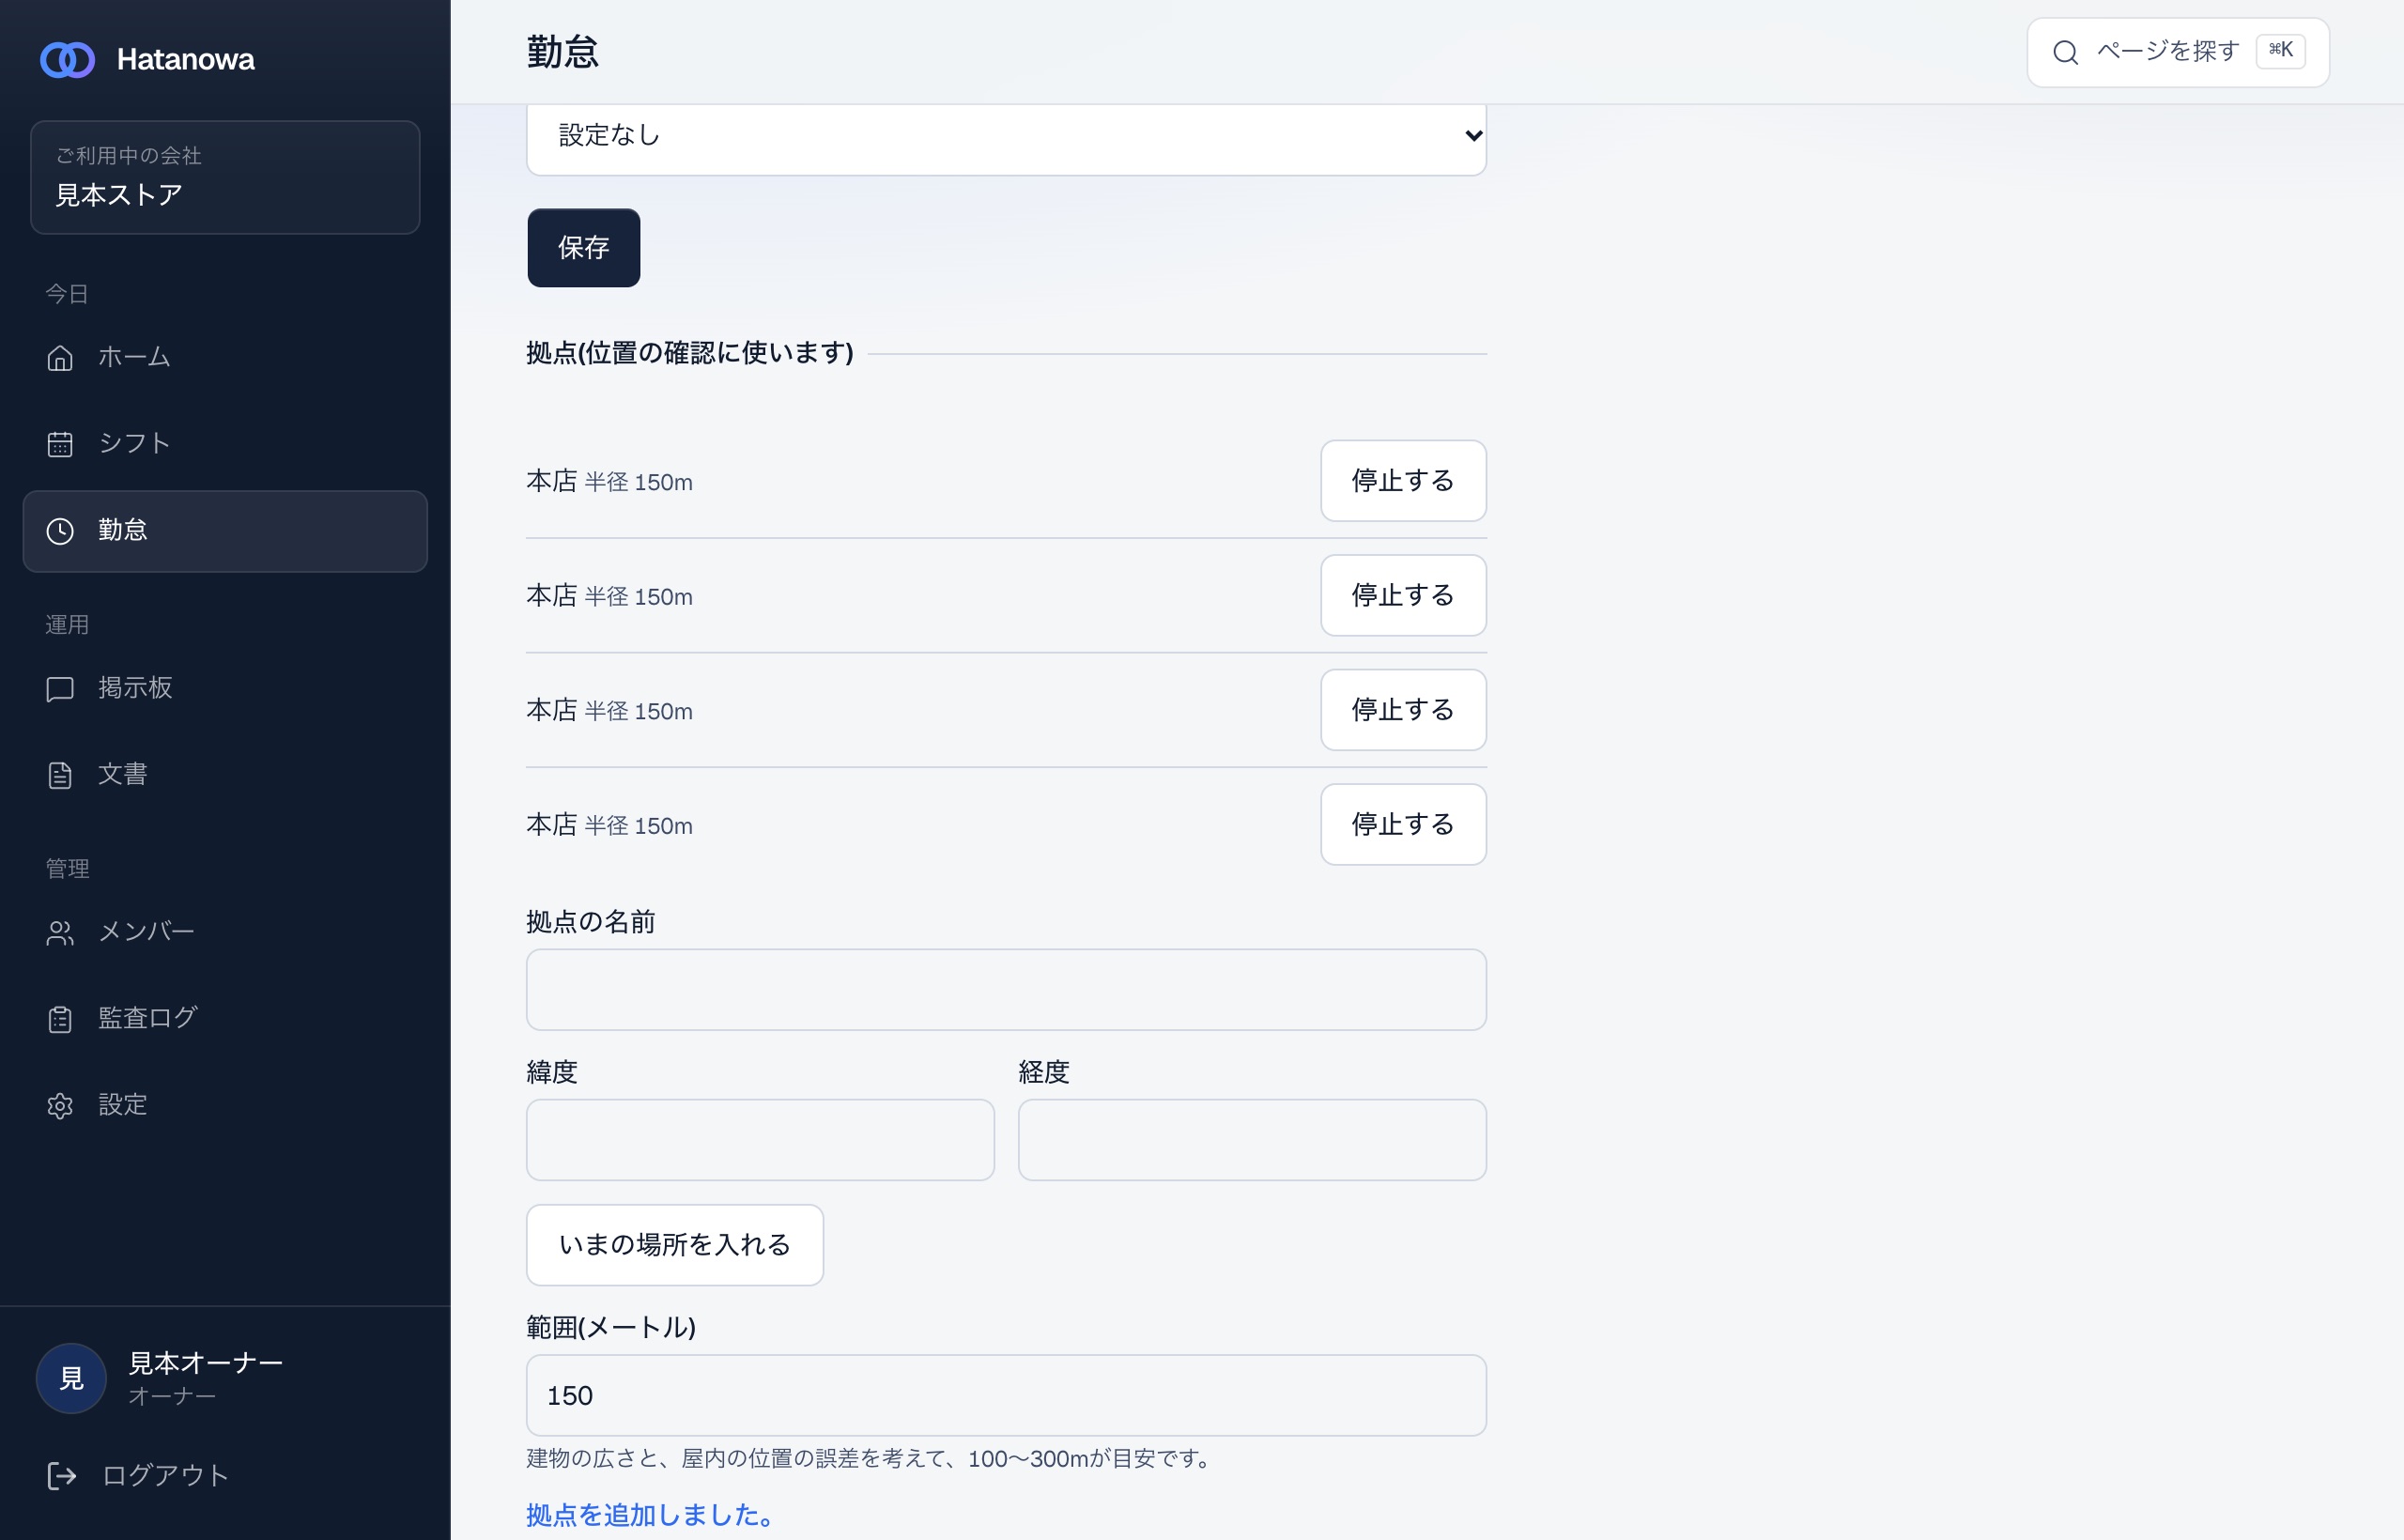Viewport: 2404px width, 1540px height.
Task: Click the 勤怠 page title
Action: tap(563, 52)
